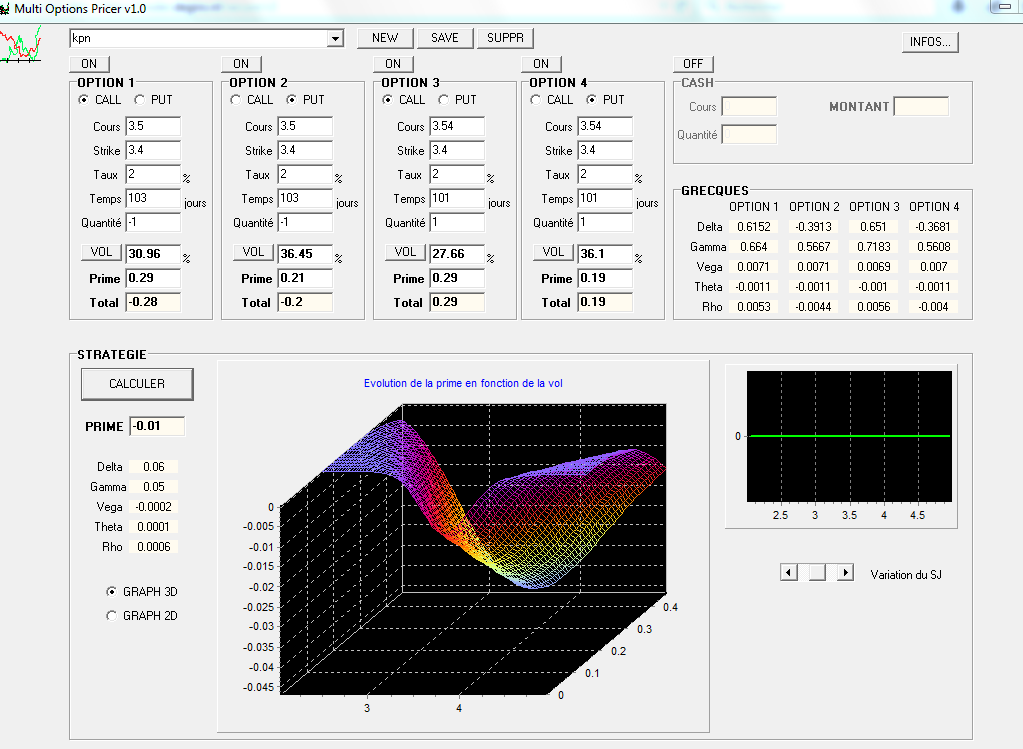Open the kpn strategy dropdown

[x=335, y=39]
